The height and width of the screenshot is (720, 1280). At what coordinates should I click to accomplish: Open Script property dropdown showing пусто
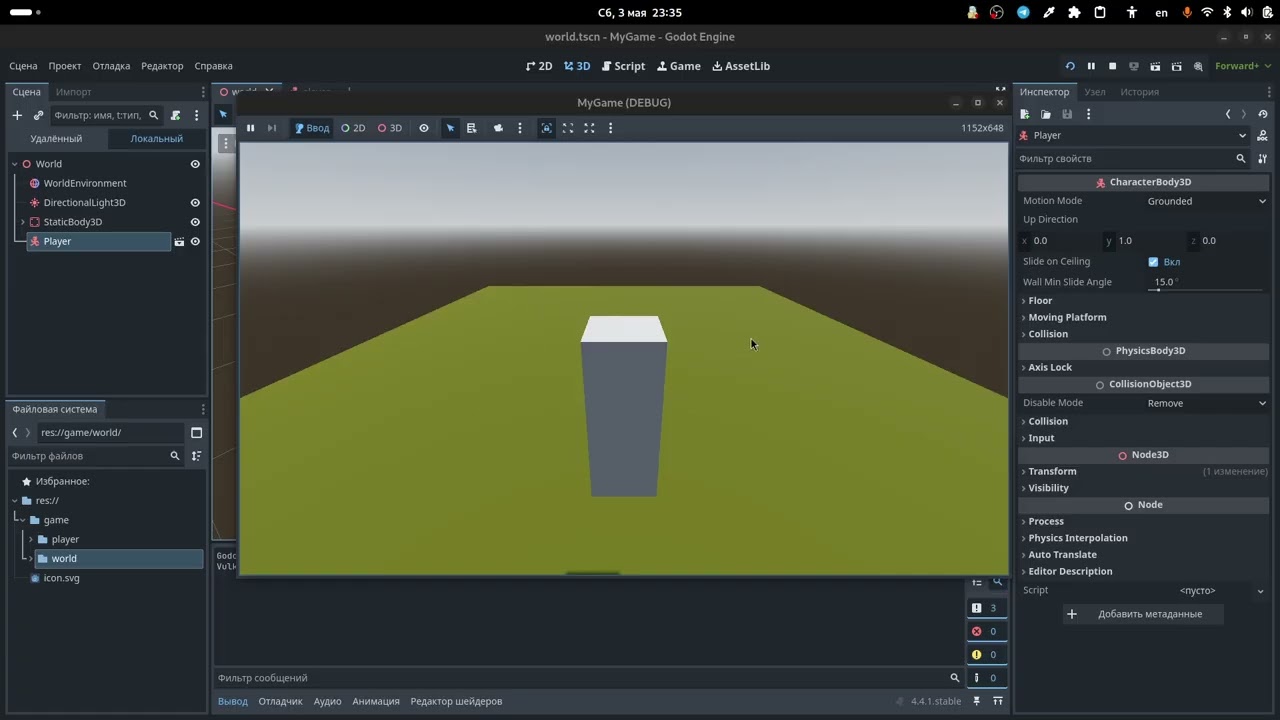(1206, 591)
